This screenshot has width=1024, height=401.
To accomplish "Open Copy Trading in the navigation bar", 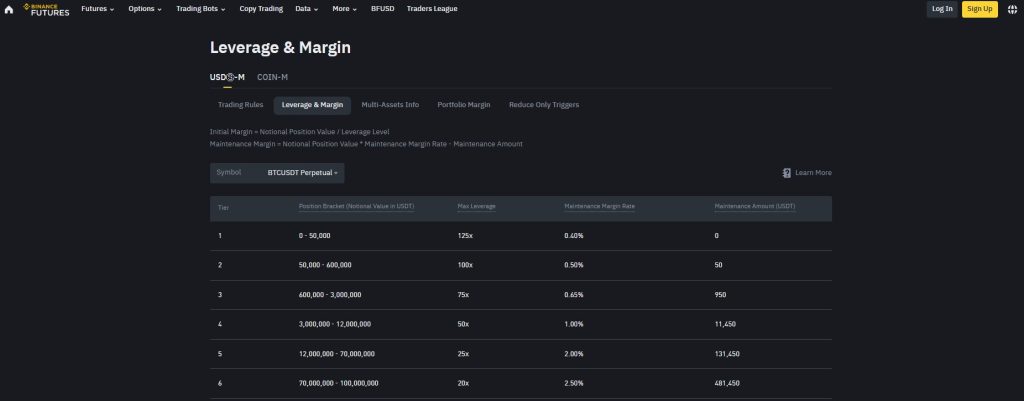I will pos(261,9).
